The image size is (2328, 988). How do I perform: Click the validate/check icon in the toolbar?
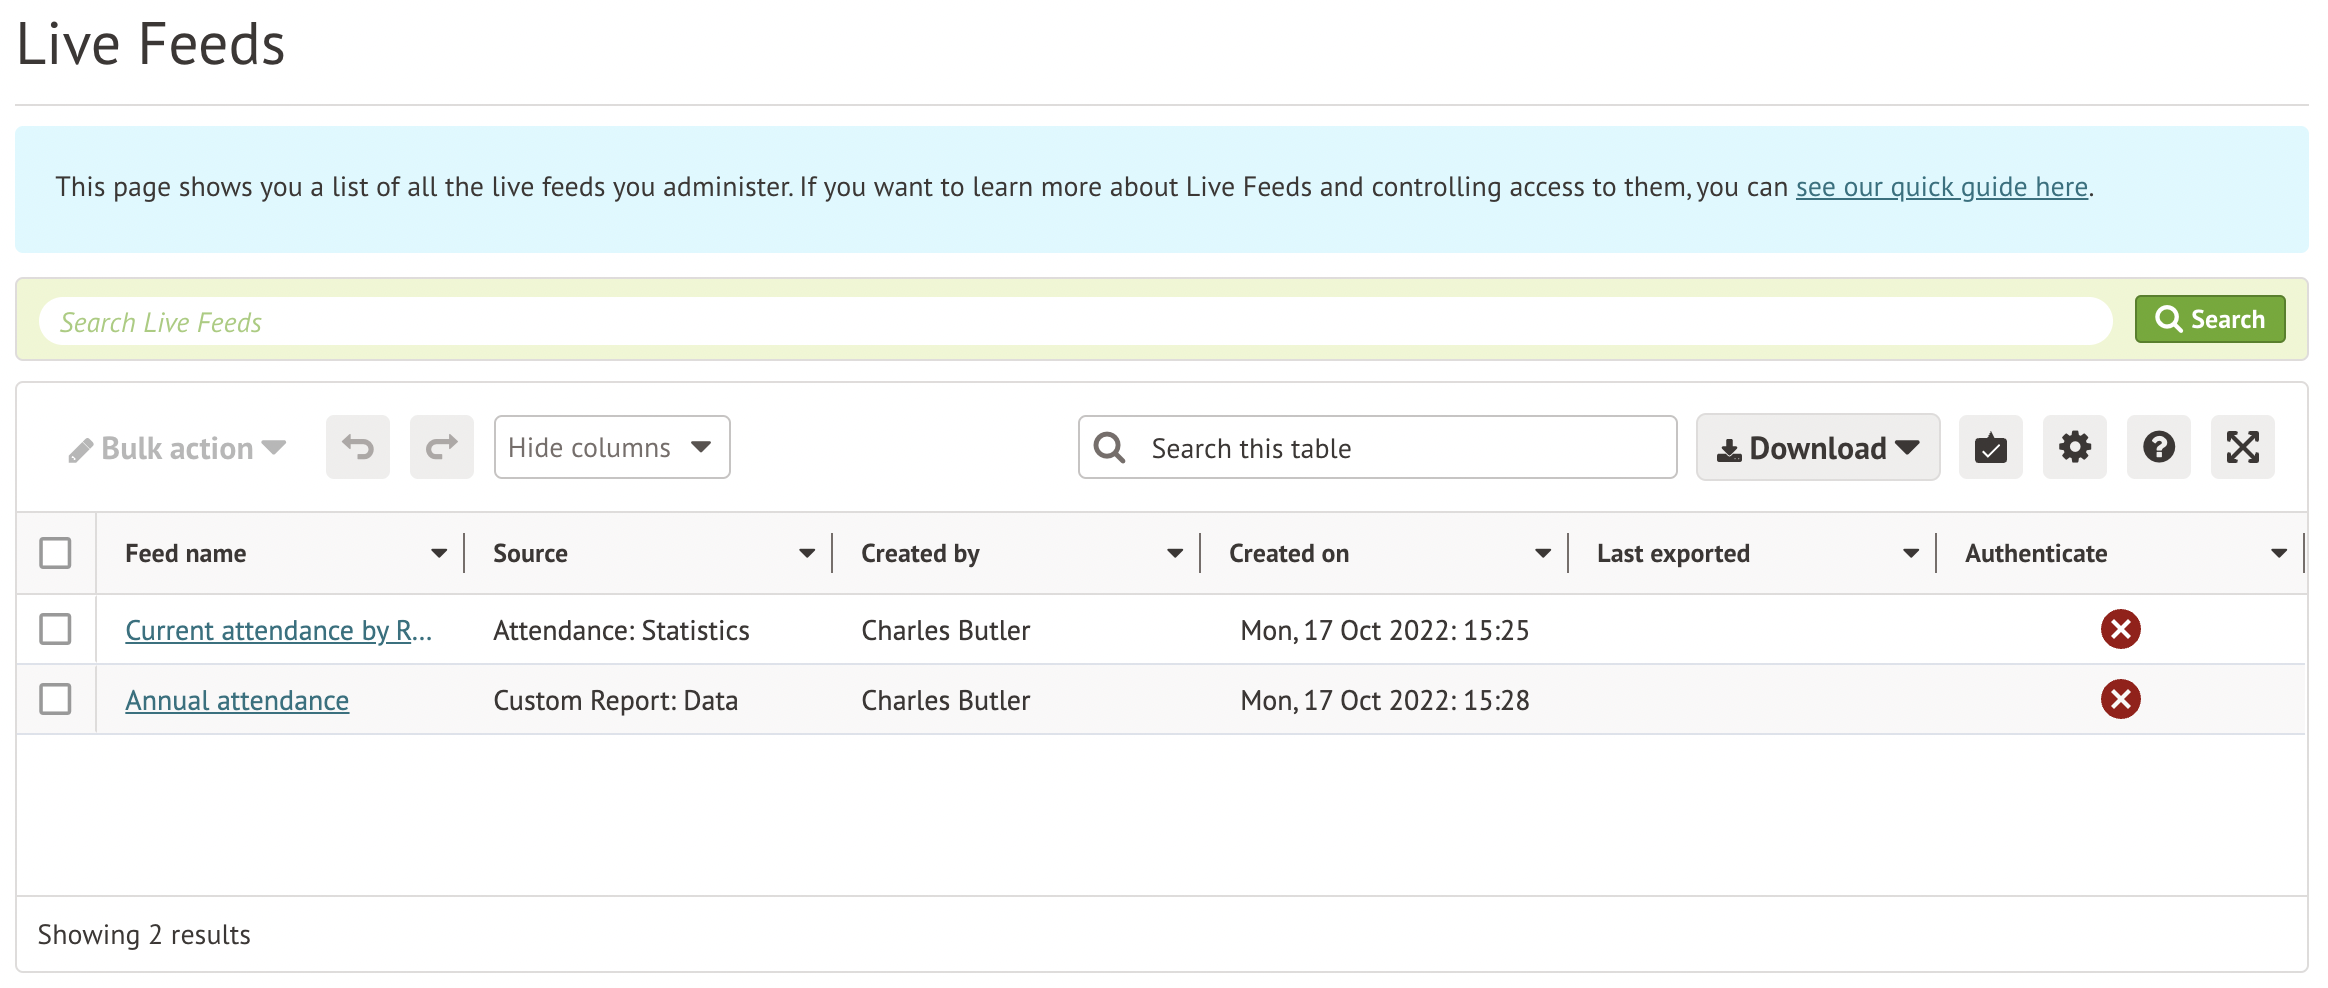pos(1990,447)
